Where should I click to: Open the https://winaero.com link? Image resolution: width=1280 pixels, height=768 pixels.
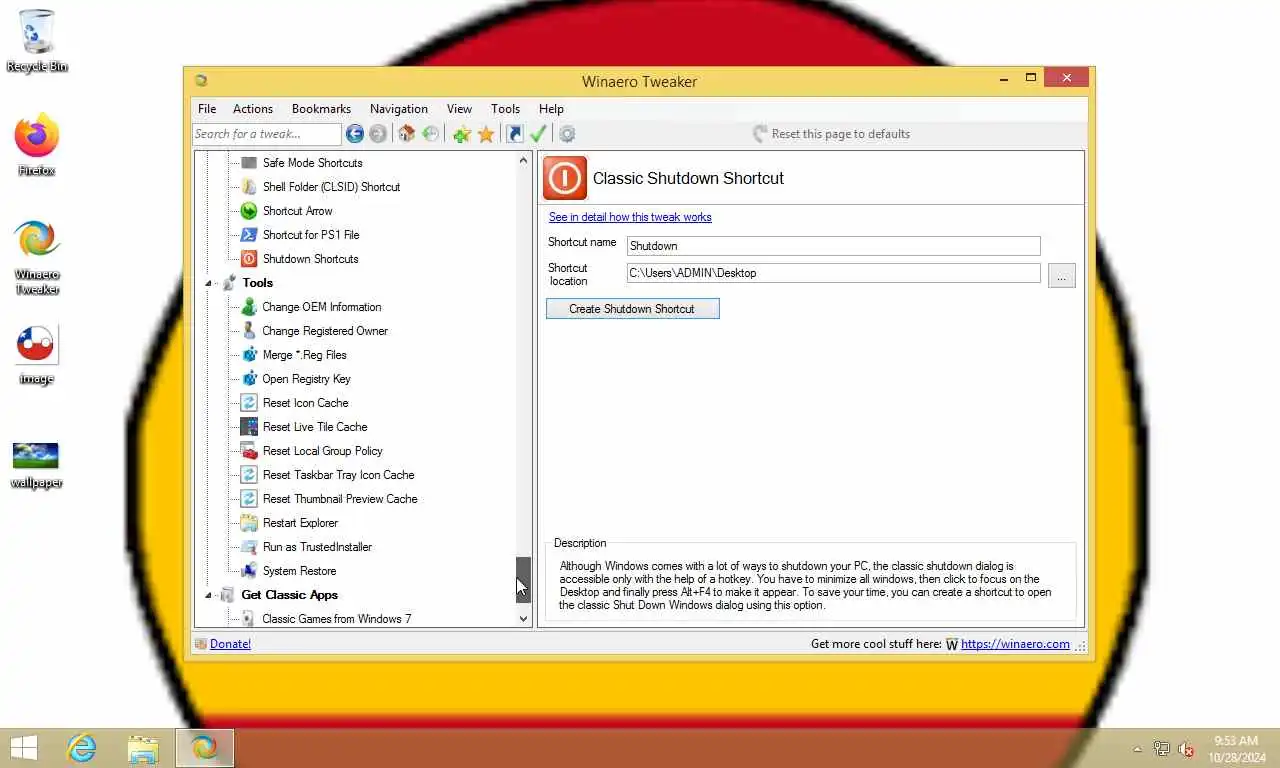click(x=1015, y=644)
